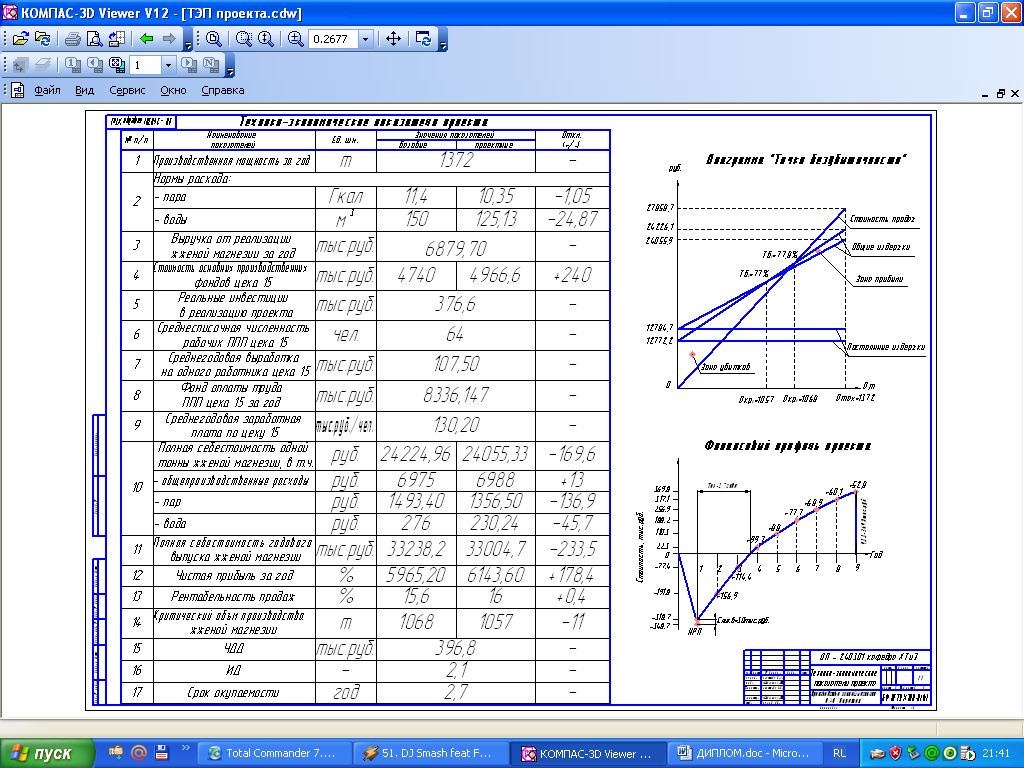Go to previous sheet icon
This screenshot has width=1024, height=768.
(x=95, y=65)
